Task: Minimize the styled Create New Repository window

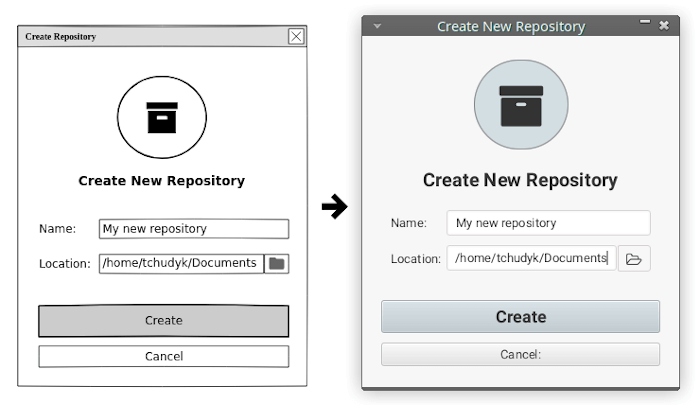Action: 645,24
